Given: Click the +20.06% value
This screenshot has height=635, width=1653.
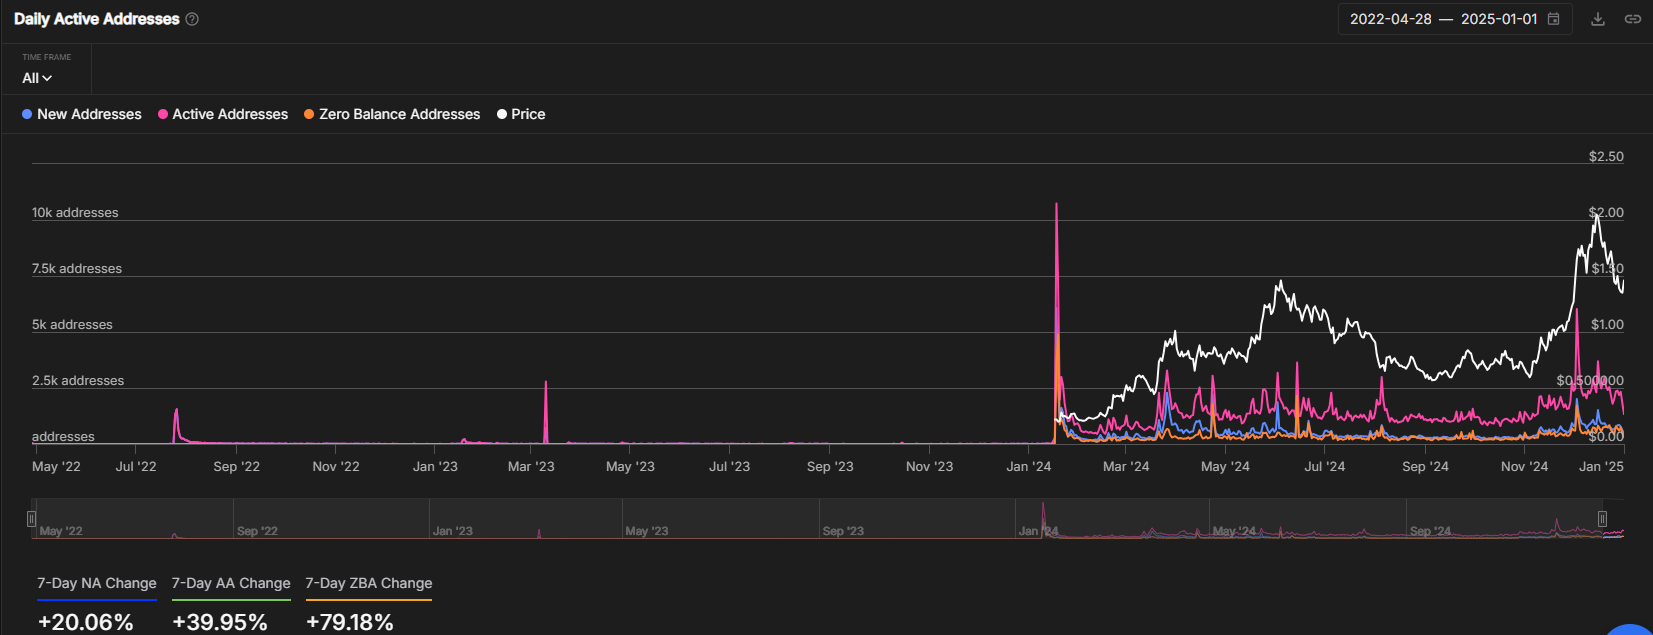Looking at the screenshot, I should point(86,622).
